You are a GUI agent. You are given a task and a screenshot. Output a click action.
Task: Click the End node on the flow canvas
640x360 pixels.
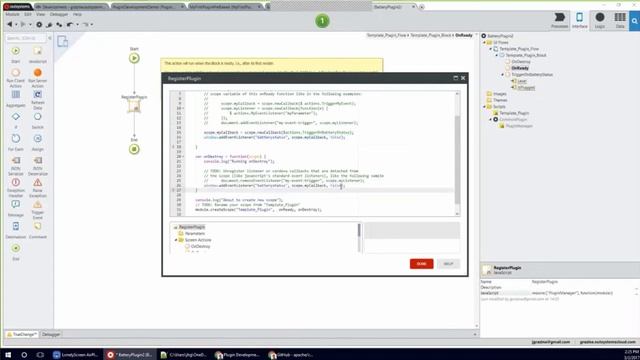[x=134, y=149]
